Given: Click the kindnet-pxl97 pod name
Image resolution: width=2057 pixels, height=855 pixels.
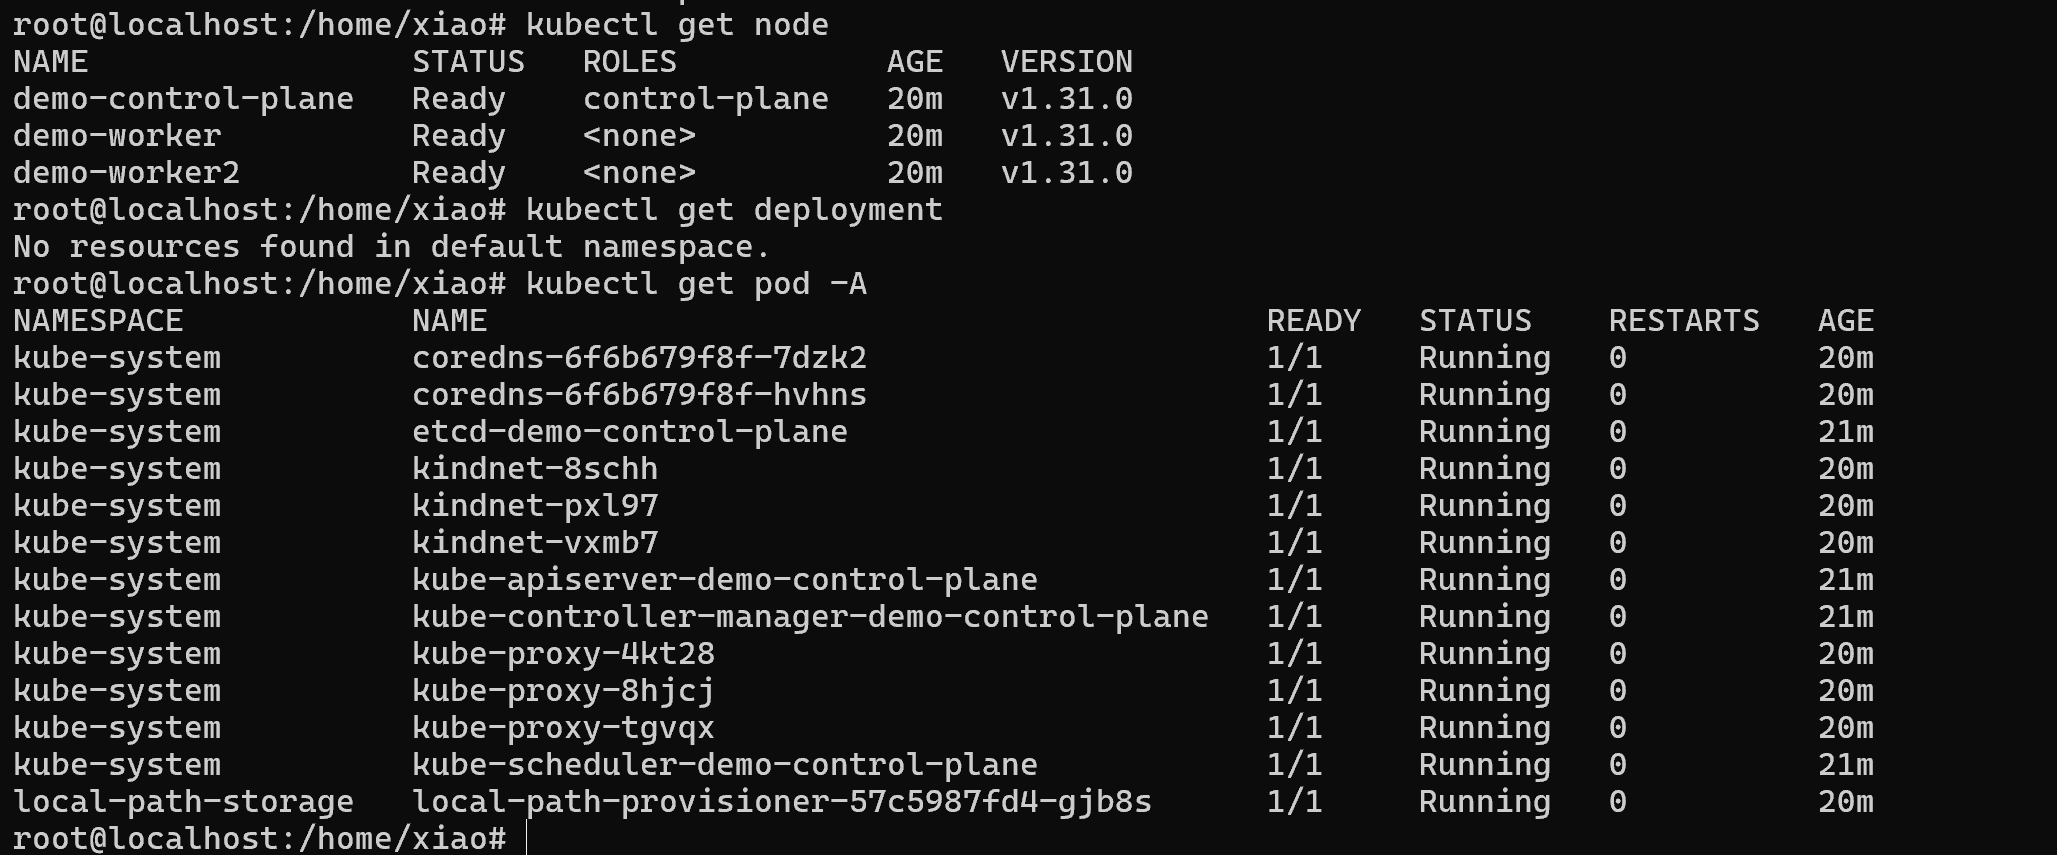Looking at the screenshot, I should click(x=535, y=506).
